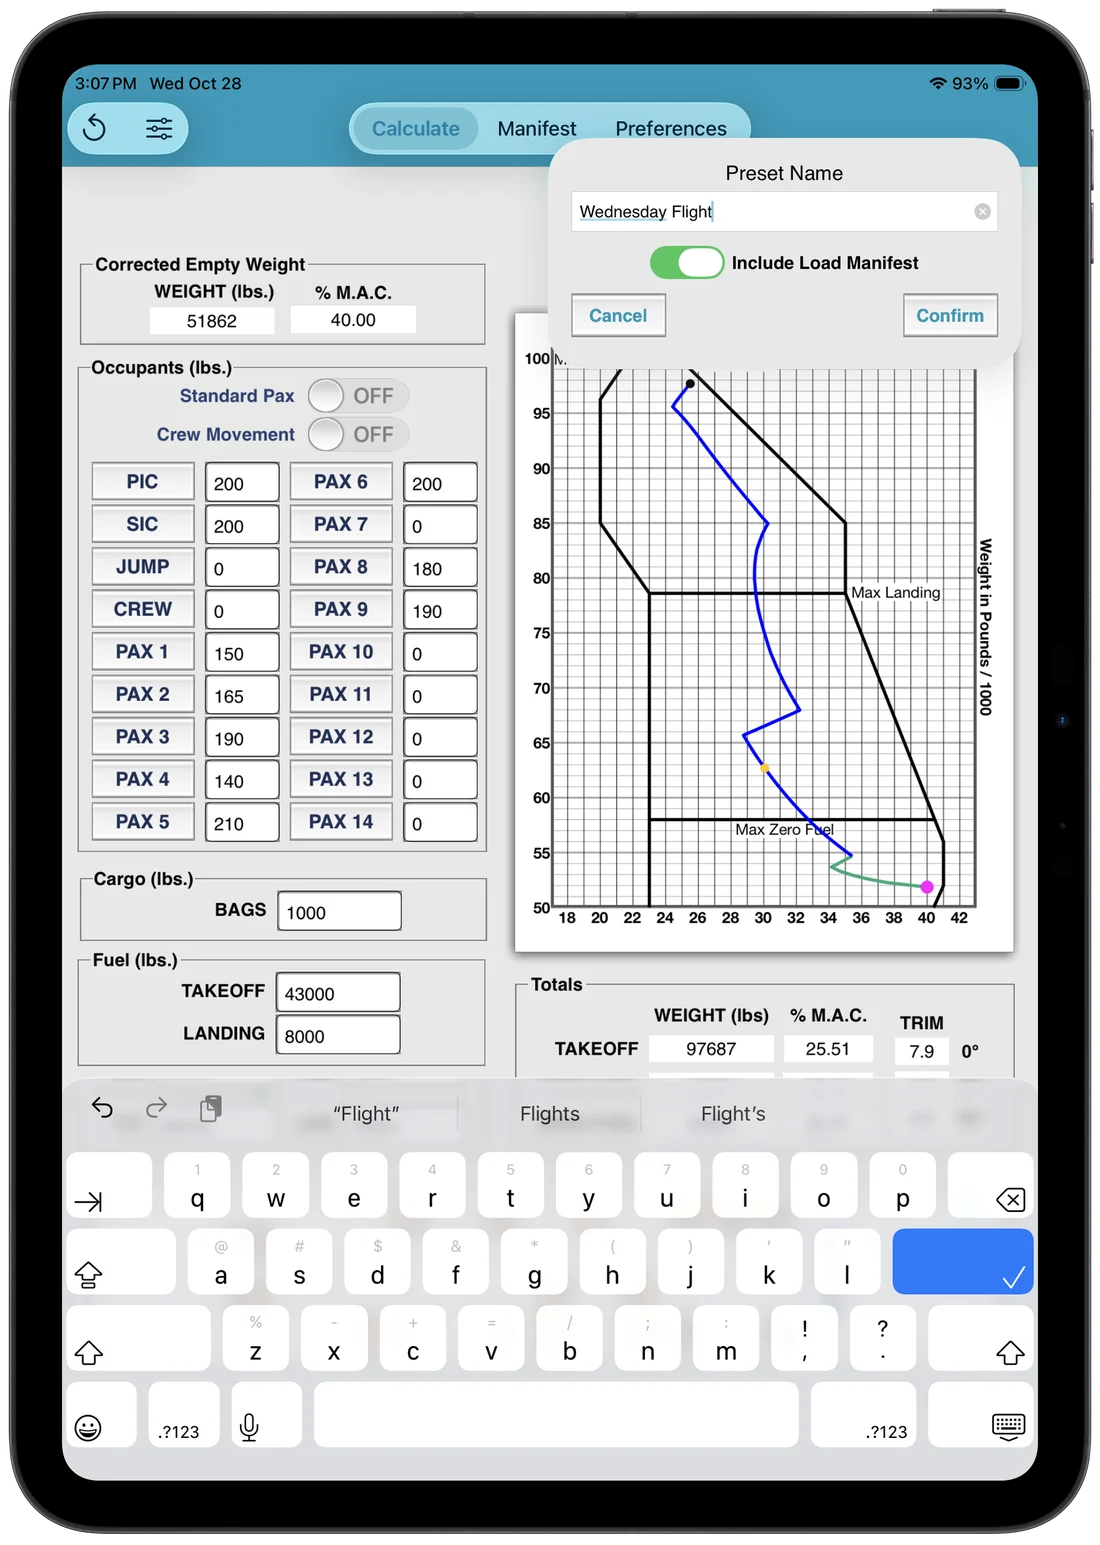
Task: Turn off Include Load Manifest switch
Action: 687,263
